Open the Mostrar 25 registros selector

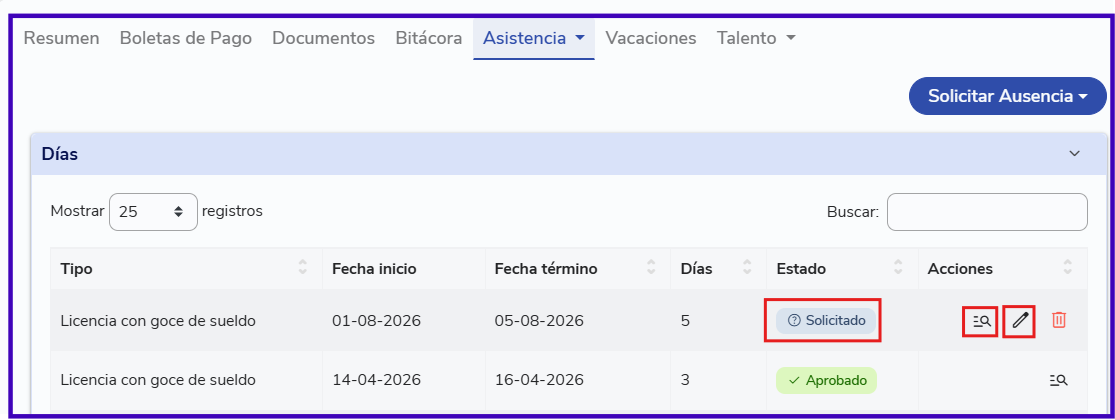point(153,212)
